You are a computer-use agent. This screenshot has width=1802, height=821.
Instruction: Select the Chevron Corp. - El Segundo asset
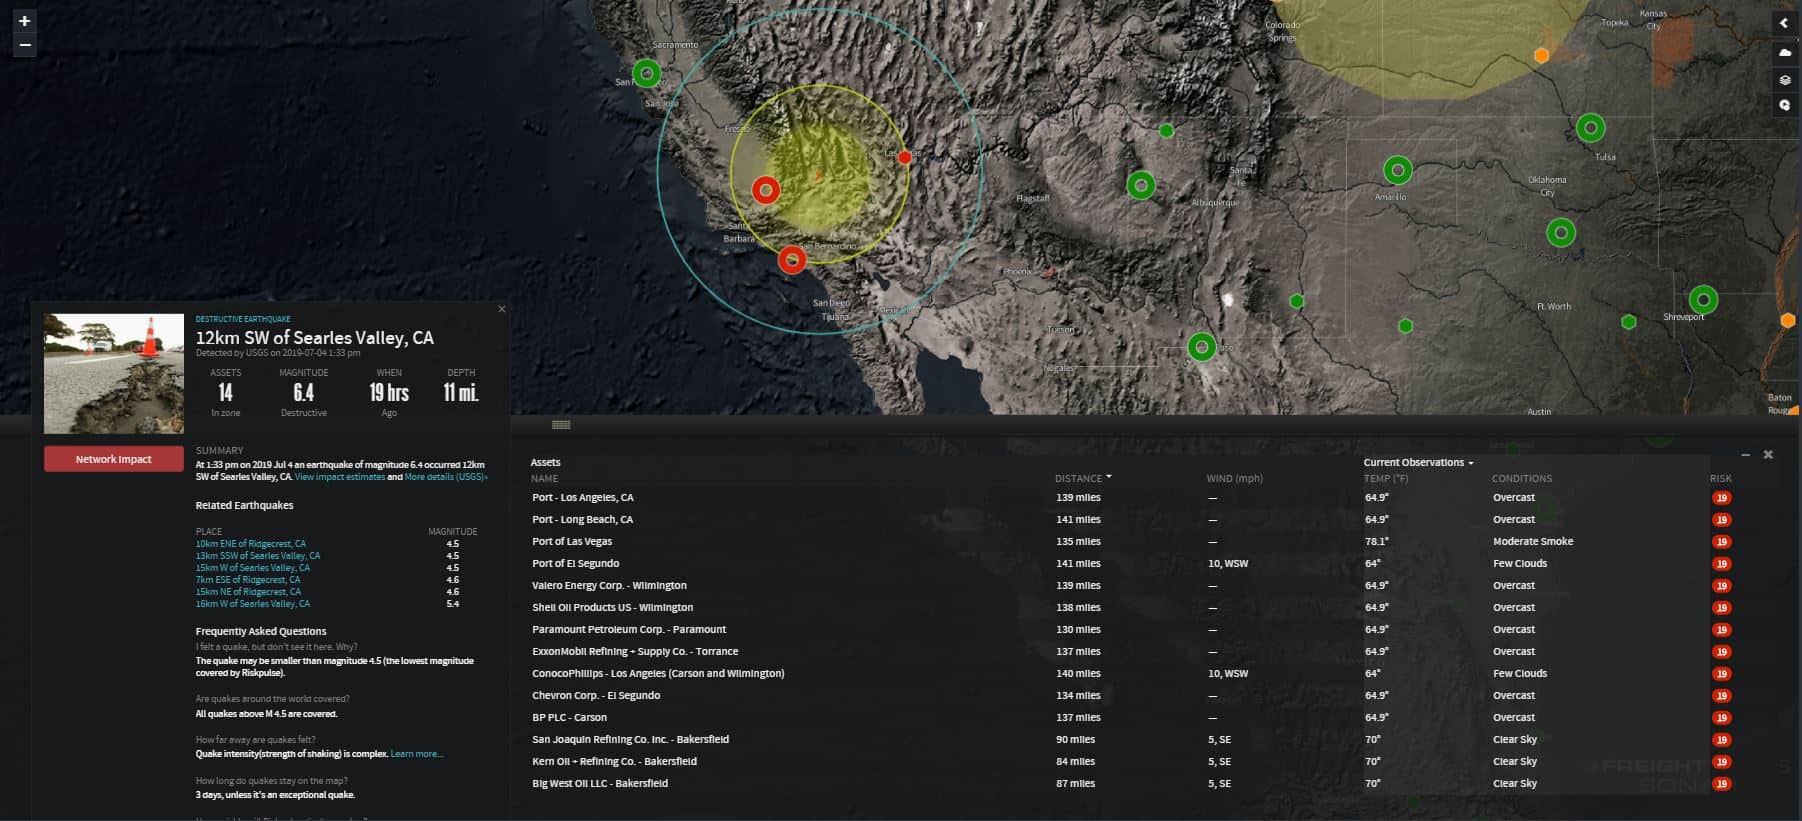click(596, 696)
